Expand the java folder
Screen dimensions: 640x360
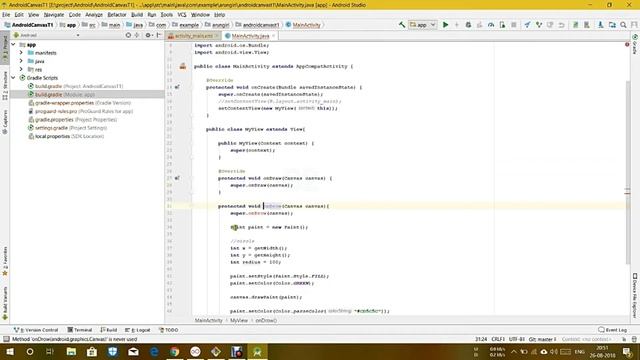click(x=21, y=61)
